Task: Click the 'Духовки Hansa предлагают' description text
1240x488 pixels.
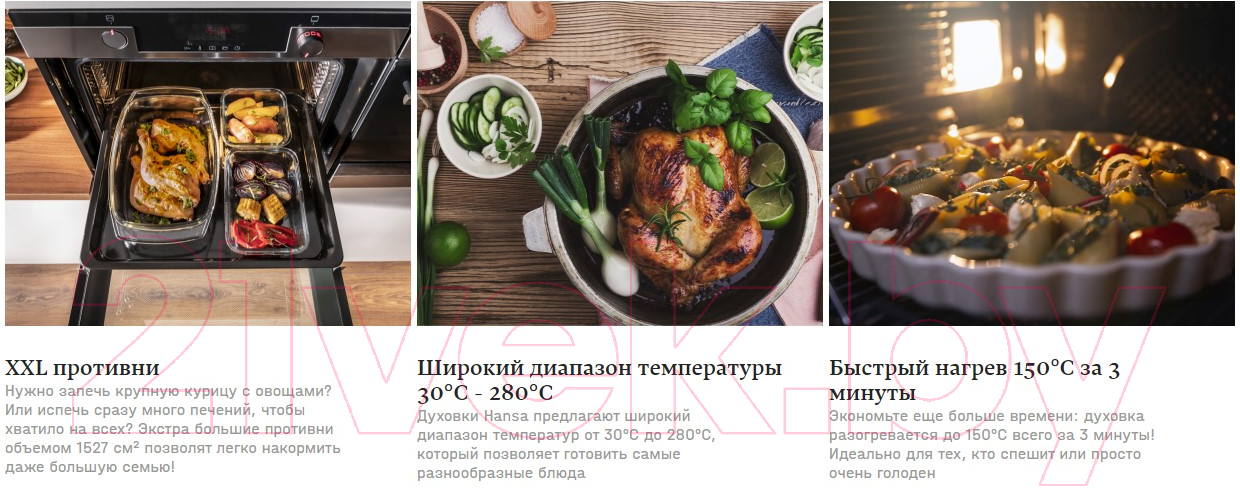Action: pyautogui.click(x=566, y=445)
